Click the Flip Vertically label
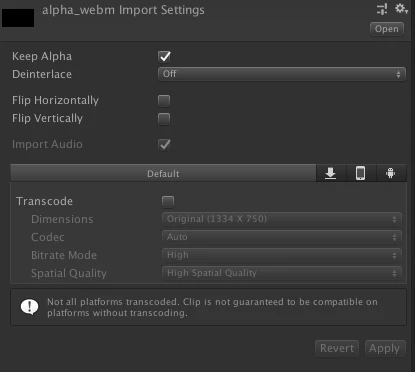The width and height of the screenshot is (415, 372). point(47,118)
